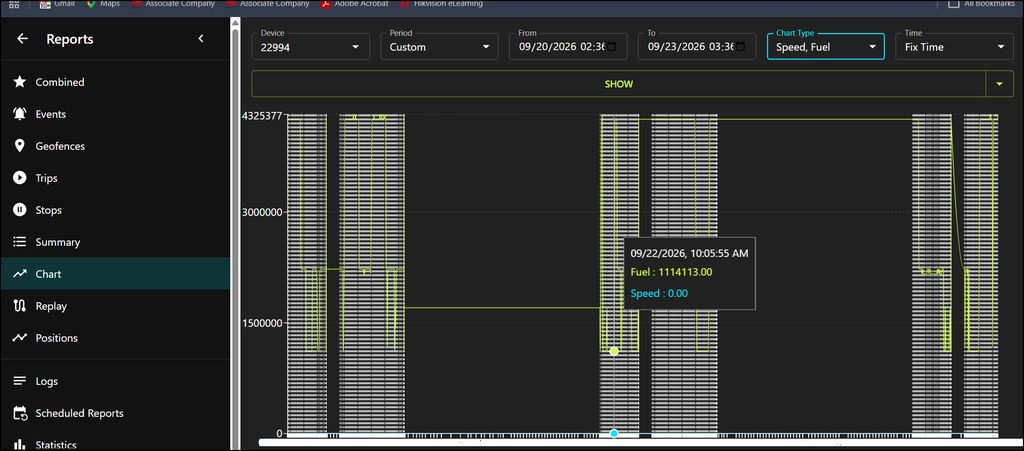
Task: Select the Stops report
Action: 115,210
